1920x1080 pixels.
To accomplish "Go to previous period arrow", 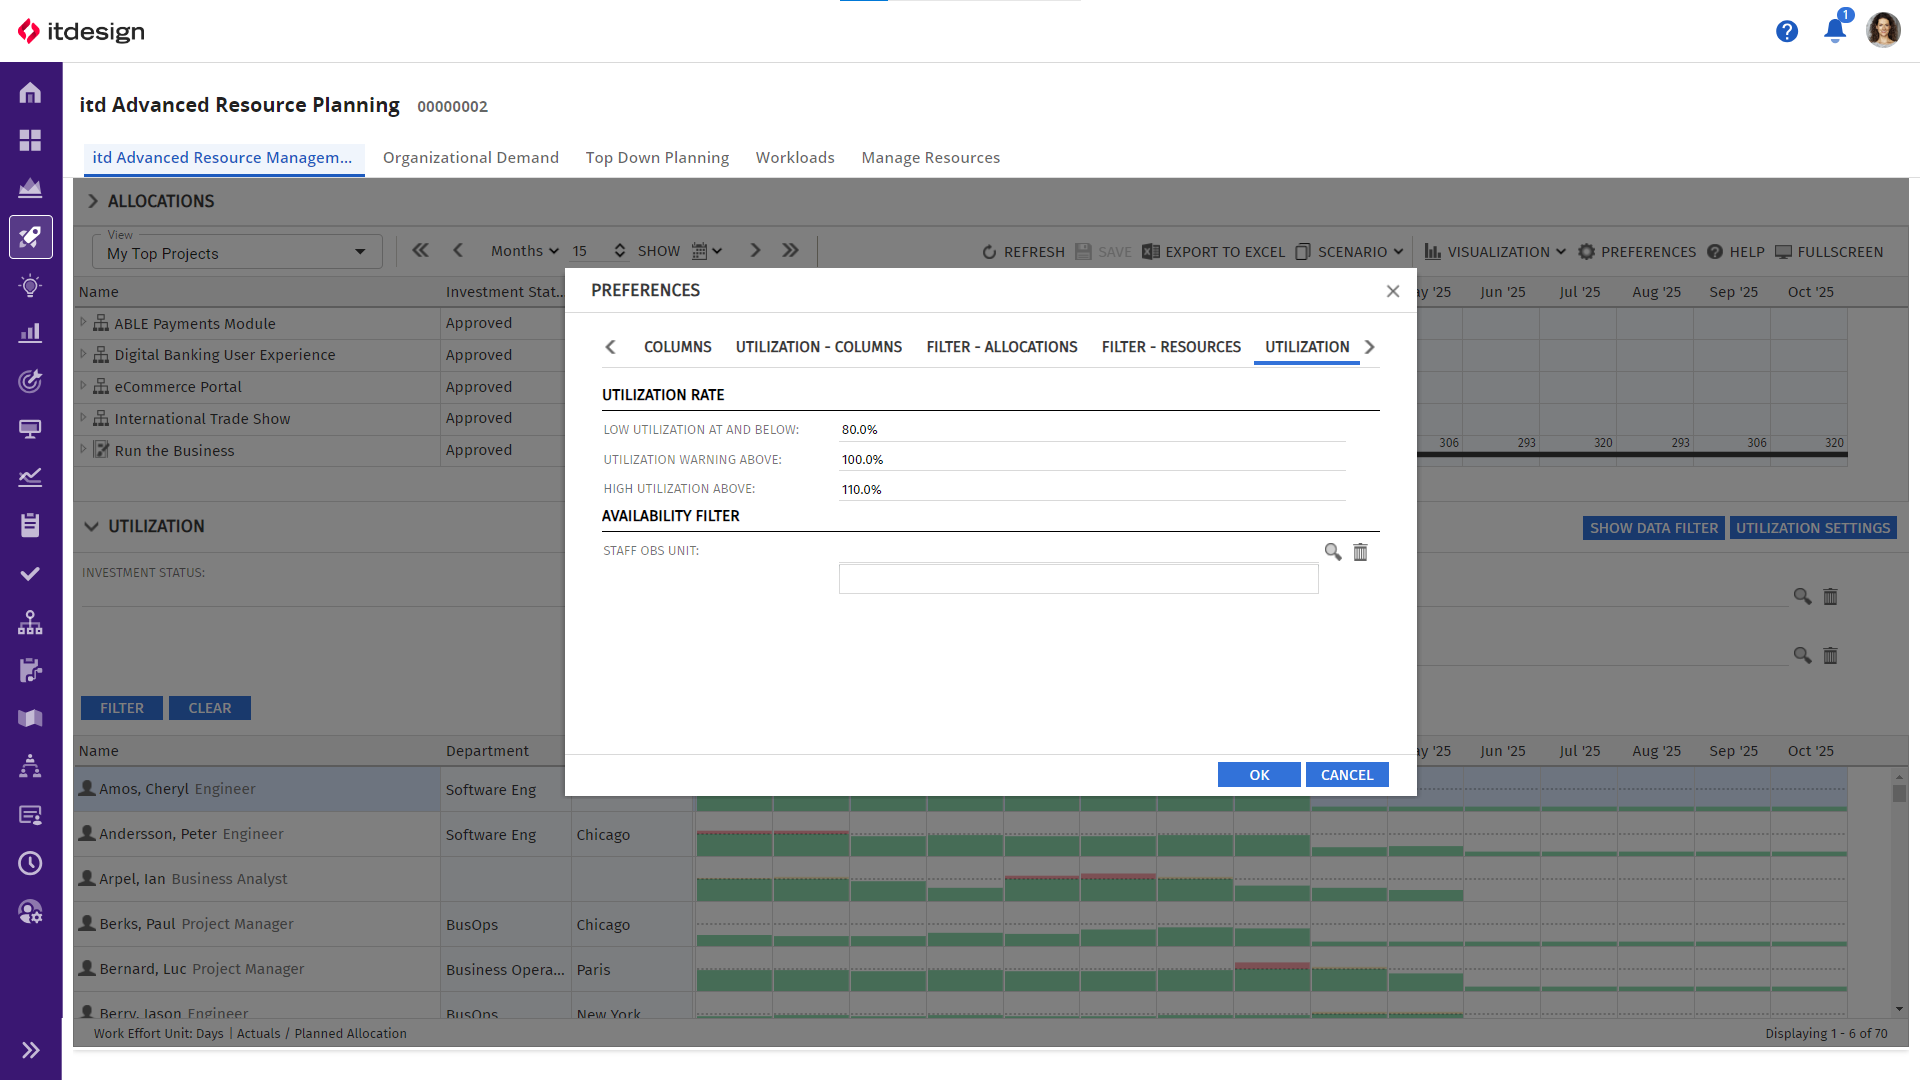I will (x=458, y=251).
